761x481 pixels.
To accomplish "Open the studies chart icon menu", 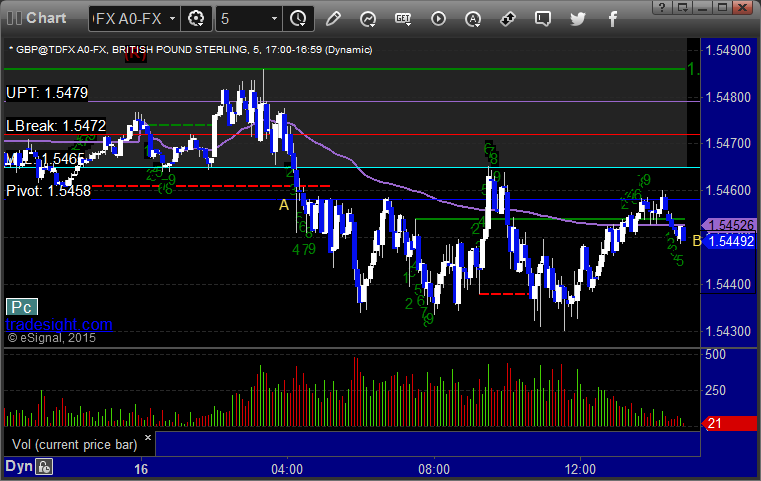I will [x=368, y=19].
